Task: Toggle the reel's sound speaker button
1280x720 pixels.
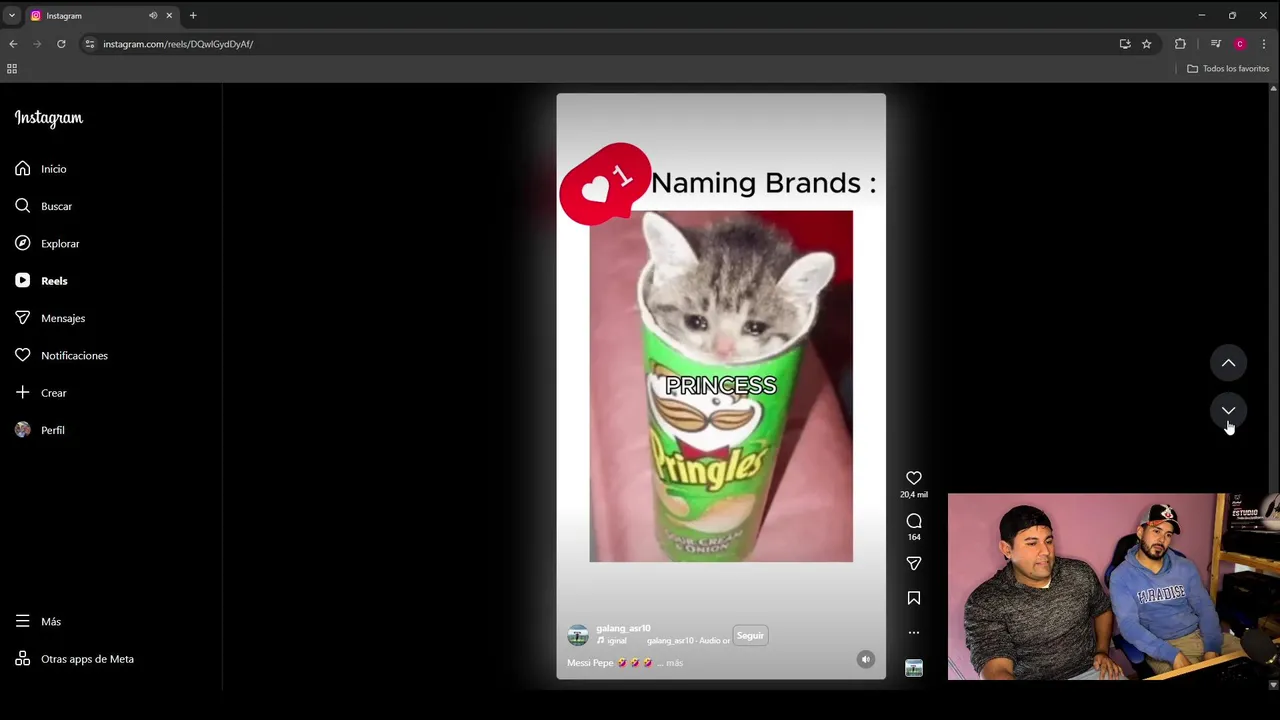Action: tap(866, 659)
